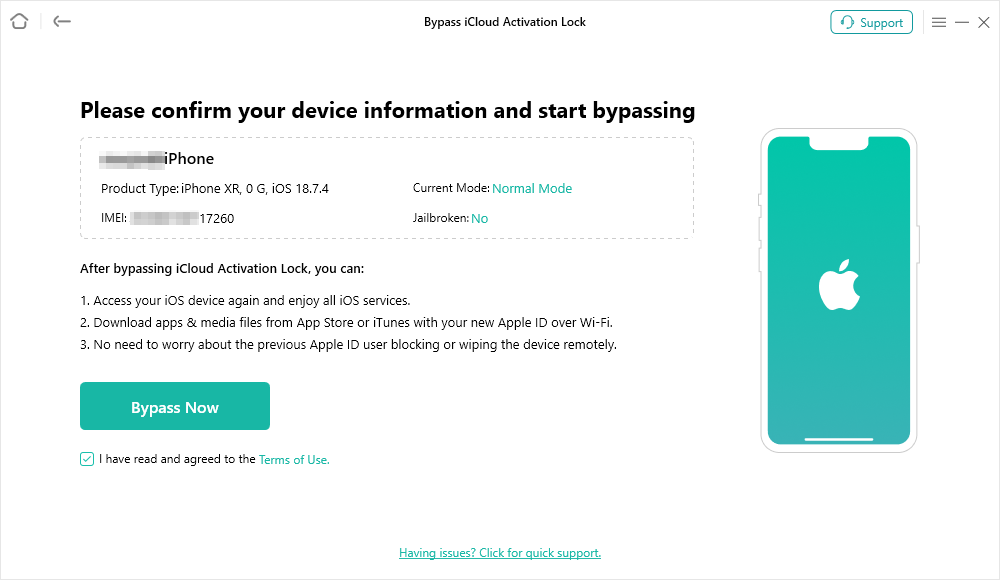Minimize the application window
The width and height of the screenshot is (1000, 580).
point(962,22)
